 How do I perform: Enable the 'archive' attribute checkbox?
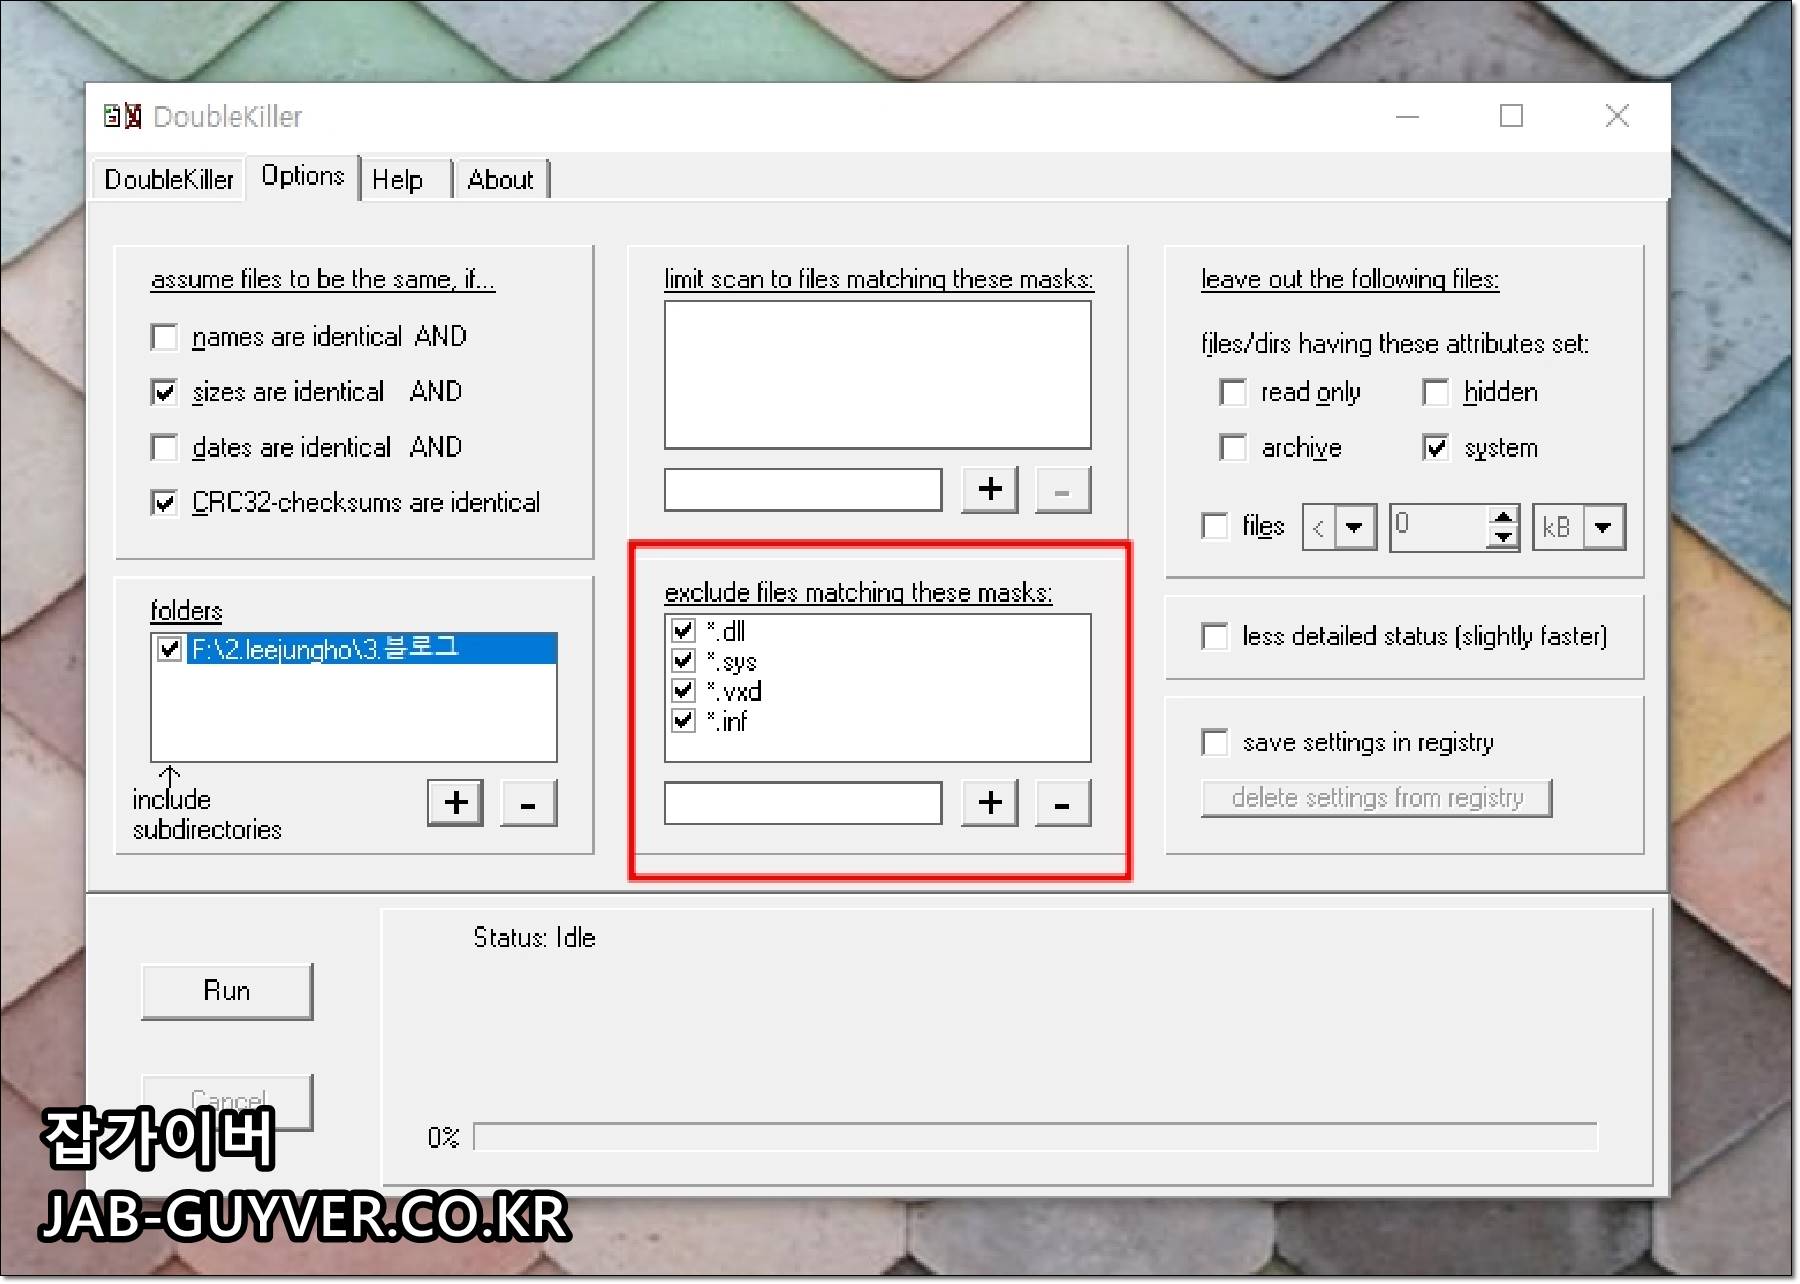click(1233, 447)
